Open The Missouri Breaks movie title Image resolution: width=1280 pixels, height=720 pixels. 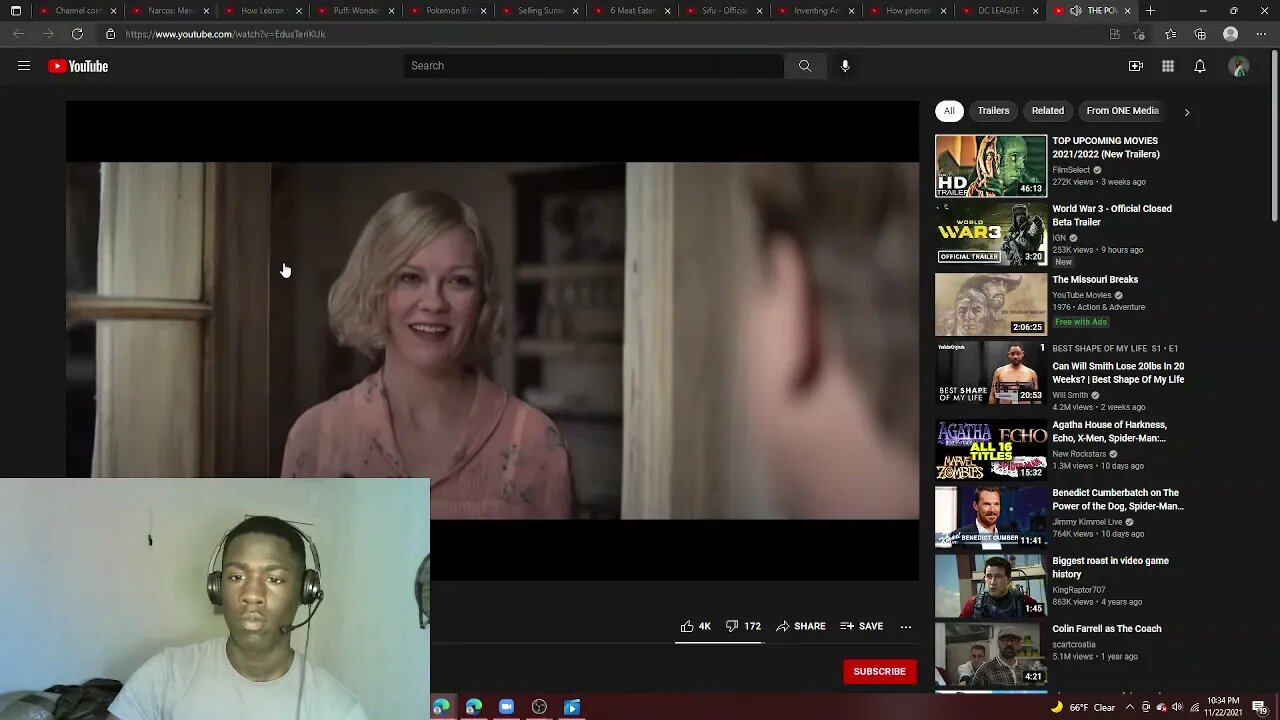click(x=1095, y=280)
